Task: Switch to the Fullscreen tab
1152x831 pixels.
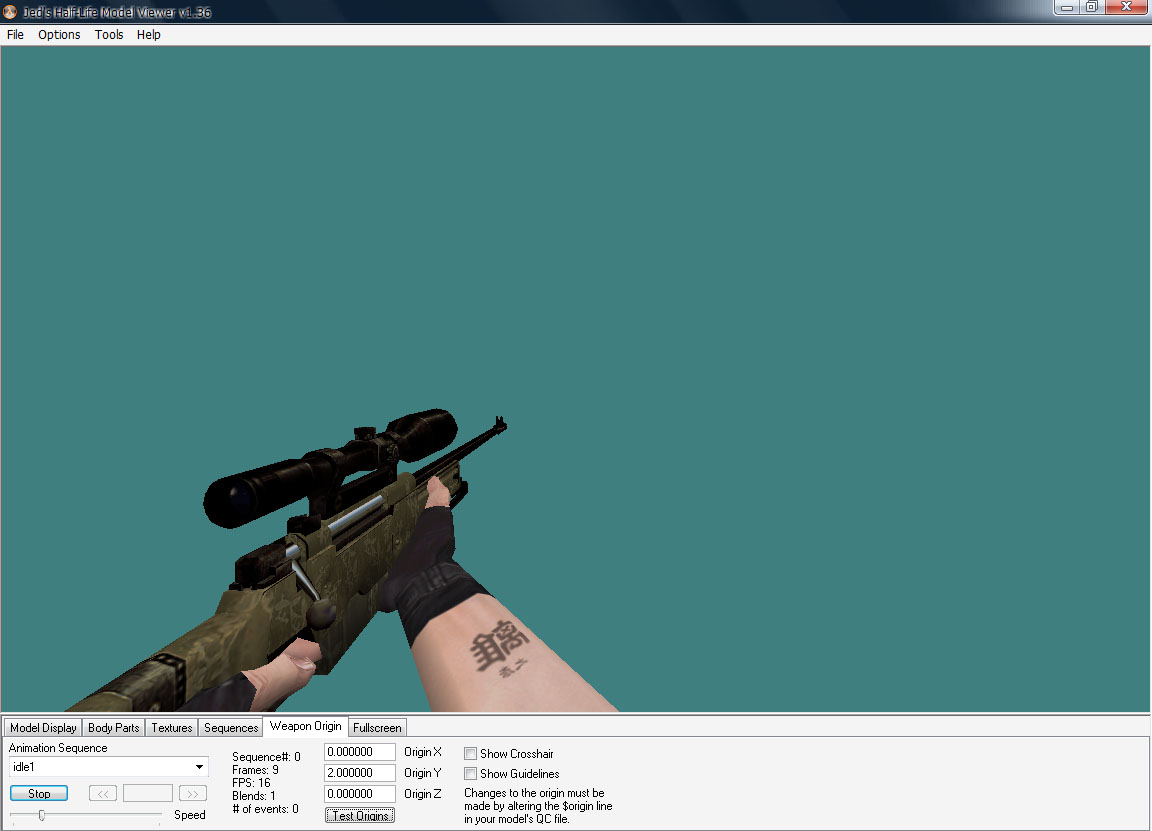Action: coord(377,727)
